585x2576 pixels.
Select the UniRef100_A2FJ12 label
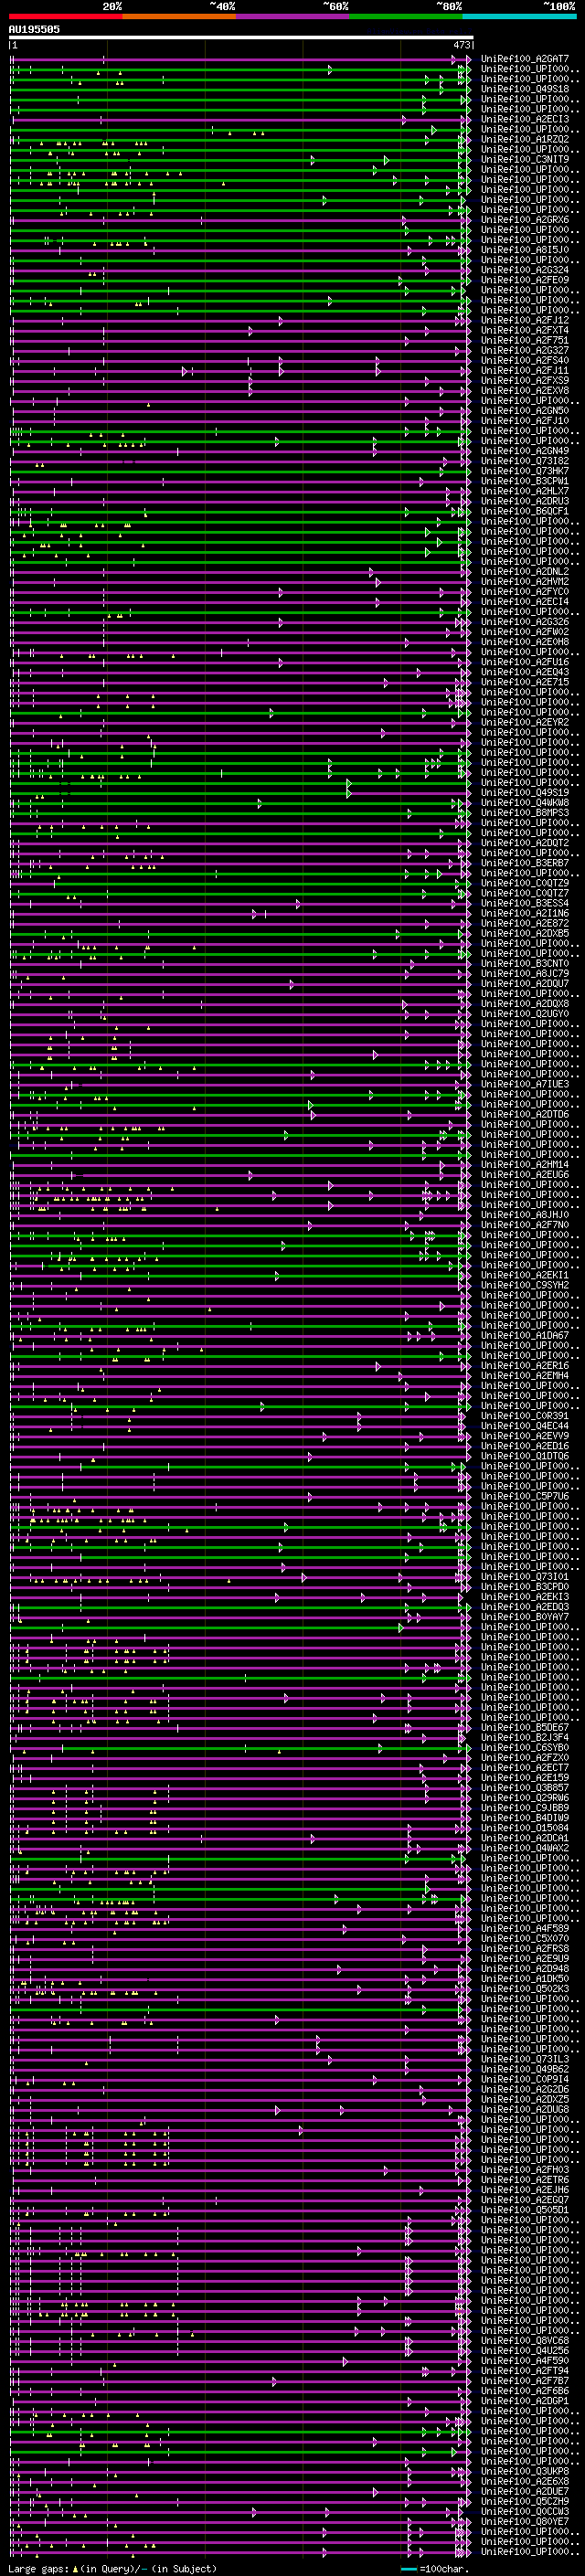point(525,320)
